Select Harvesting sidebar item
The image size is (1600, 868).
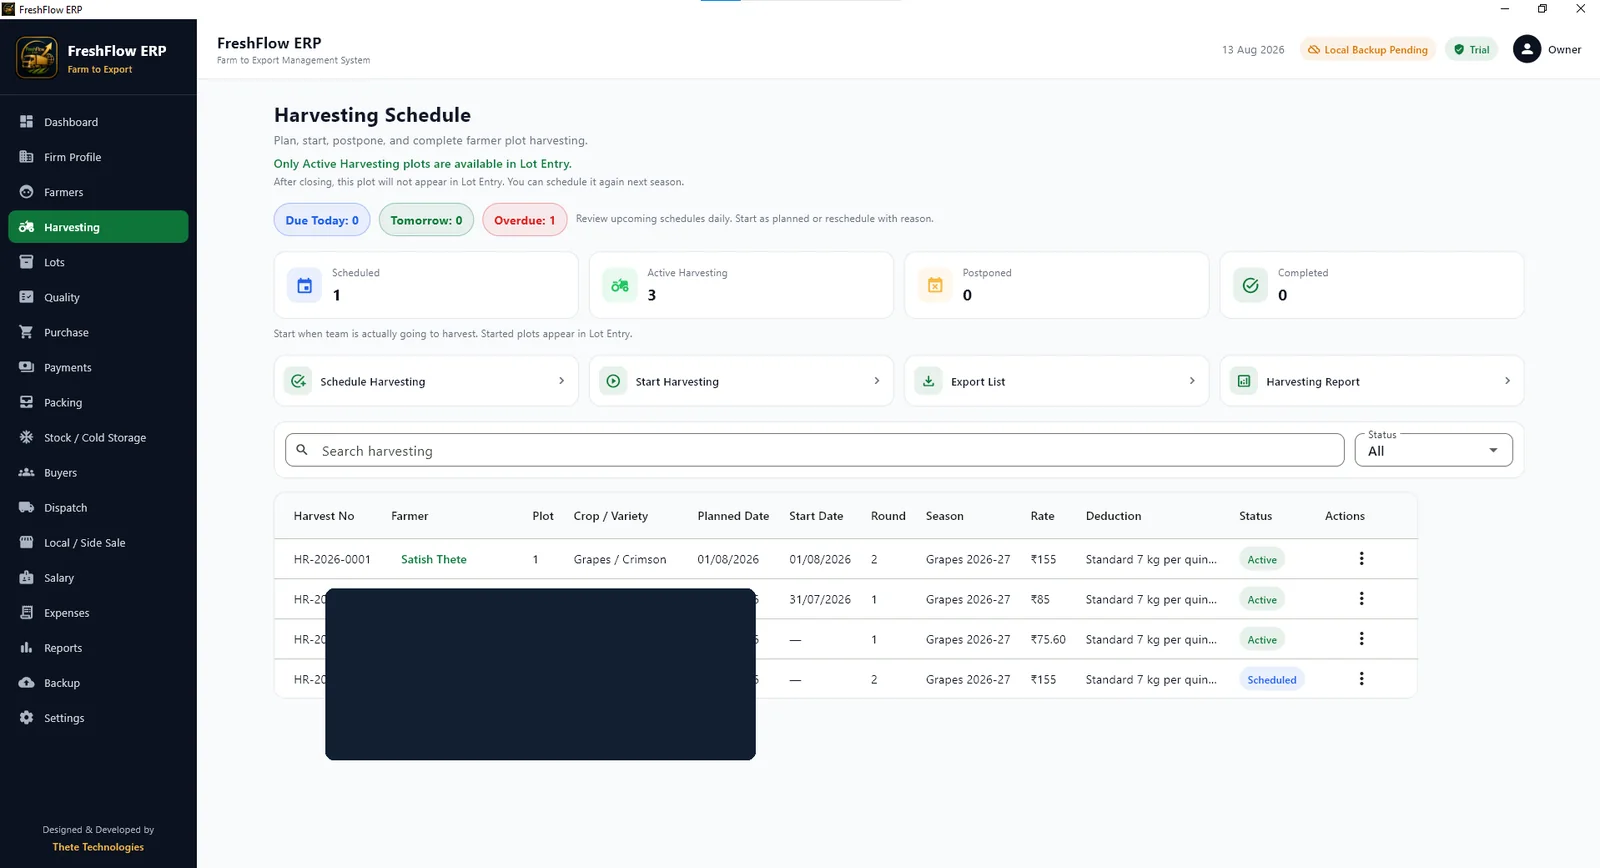[x=98, y=227]
